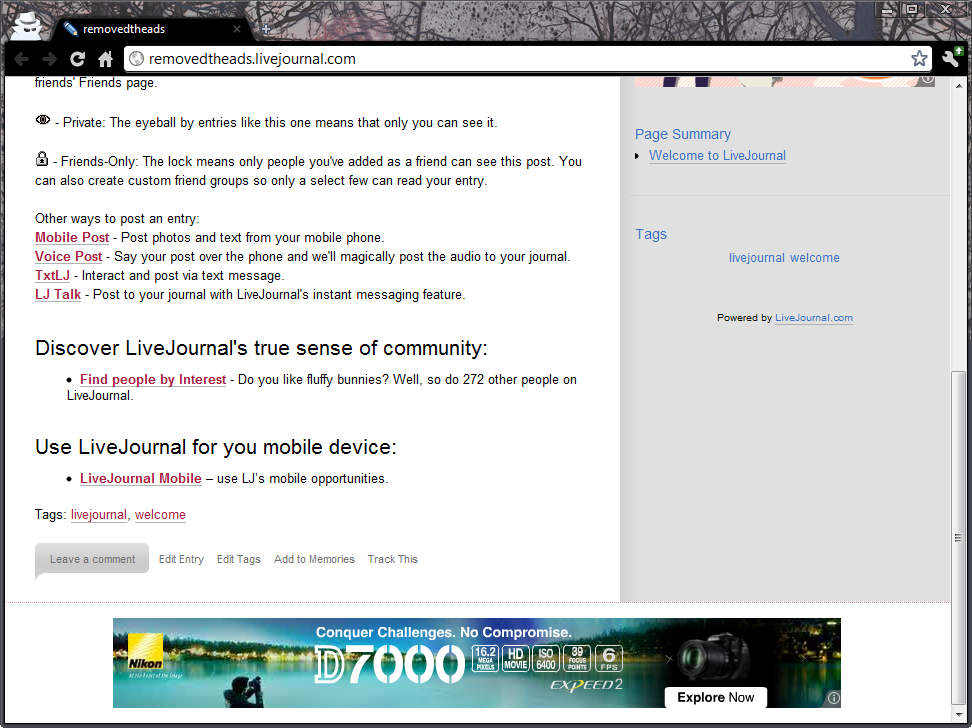Click the friends-only lock icon
This screenshot has height=728, width=972.
pos(42,159)
